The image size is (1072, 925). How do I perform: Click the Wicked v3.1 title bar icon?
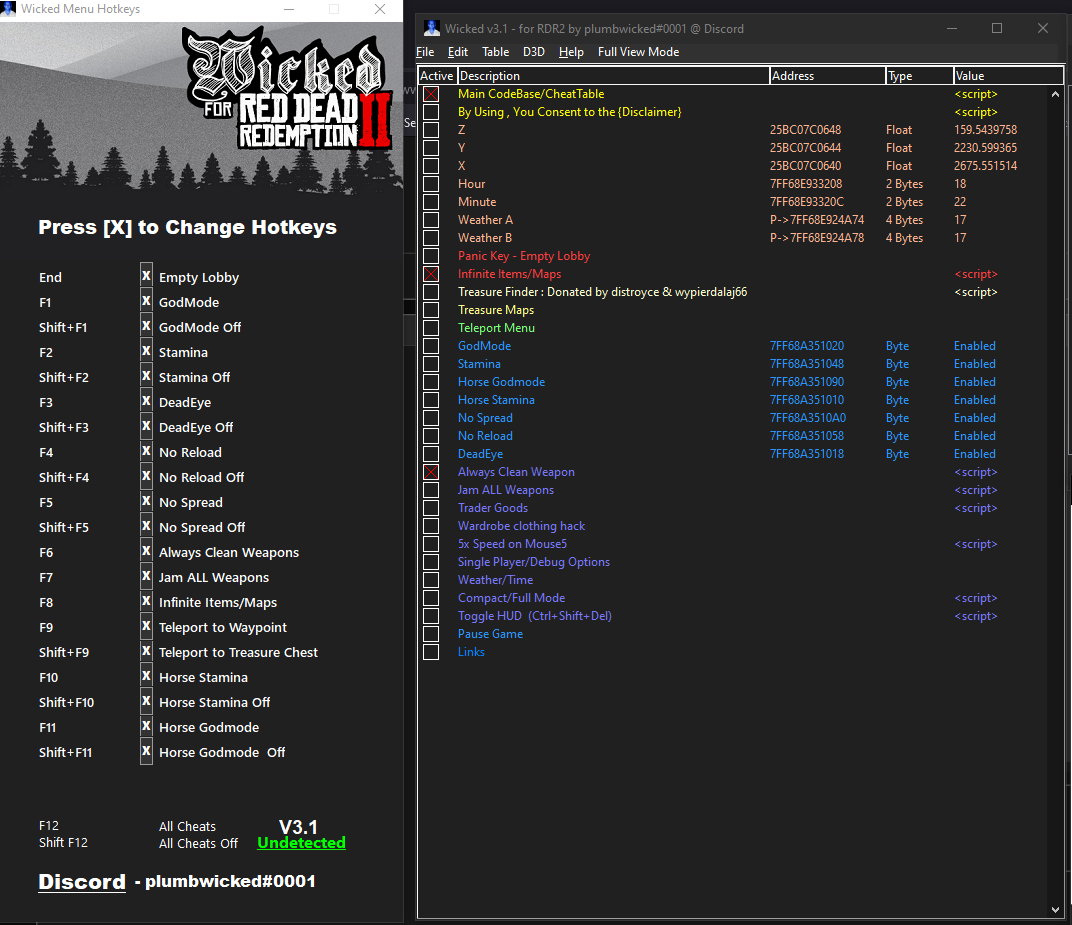(431, 27)
